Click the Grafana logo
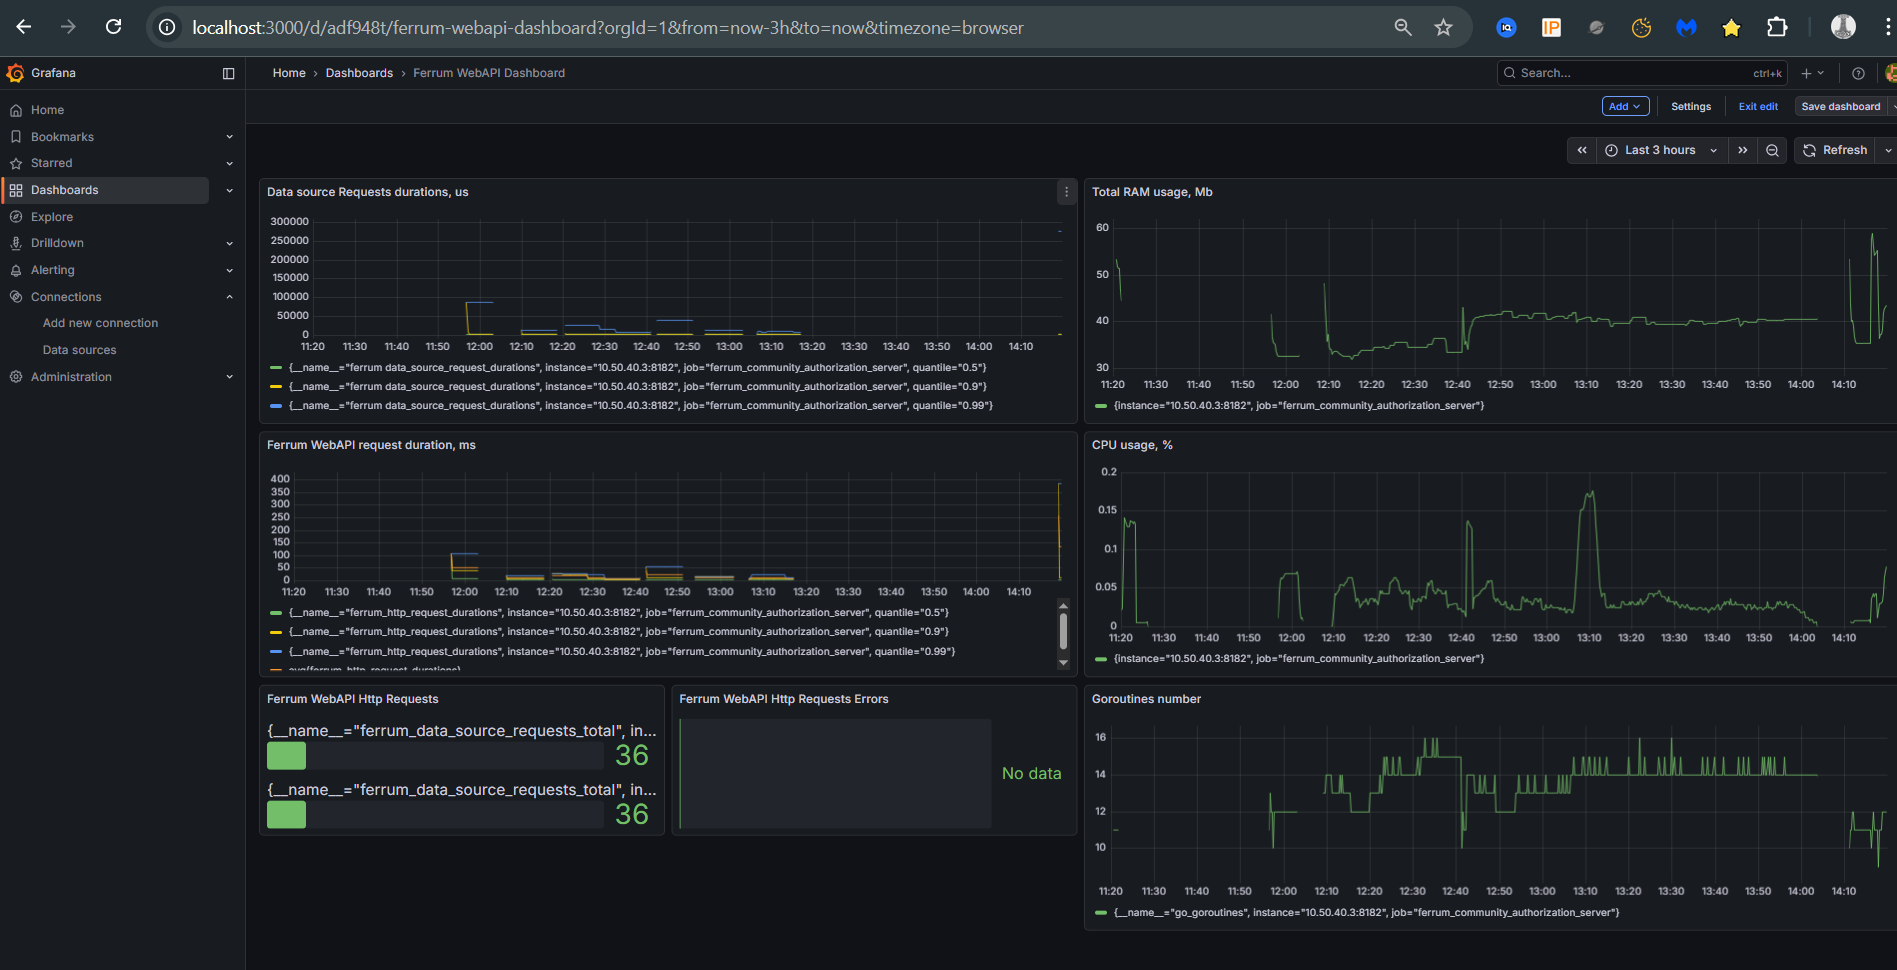This screenshot has width=1897, height=970. [x=14, y=72]
